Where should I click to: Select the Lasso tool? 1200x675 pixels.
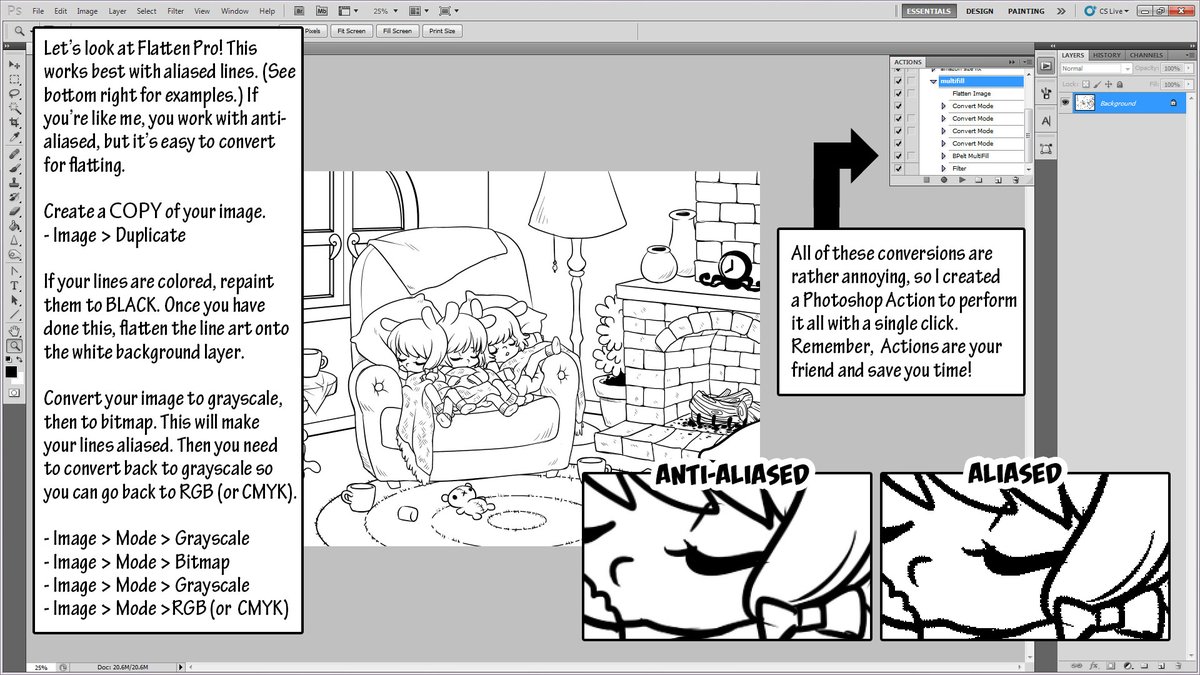(x=15, y=93)
